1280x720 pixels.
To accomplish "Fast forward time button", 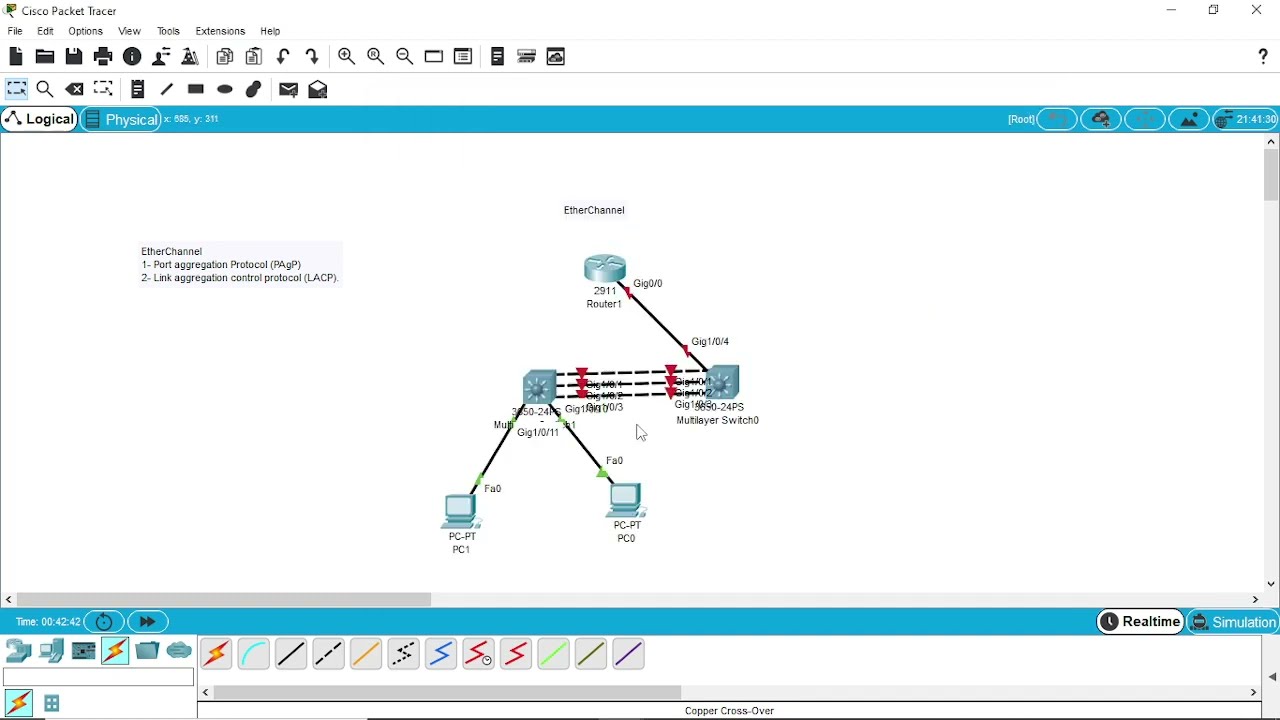I will tap(148, 622).
